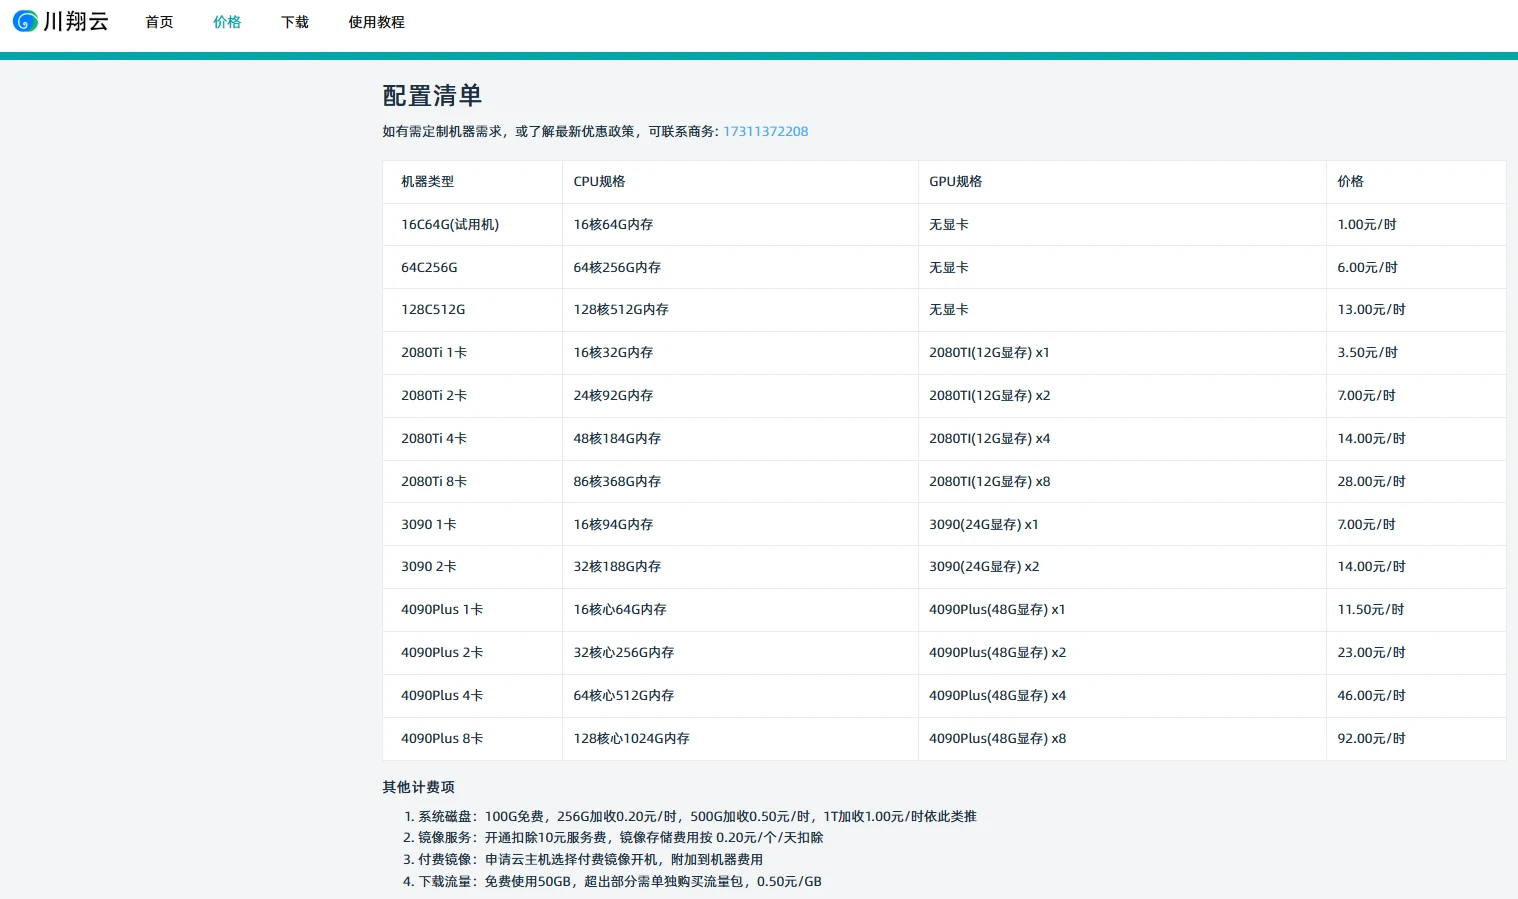This screenshot has width=1518, height=899.
Task: Click the 32核心256G内存 CPU spec
Action: (x=624, y=652)
